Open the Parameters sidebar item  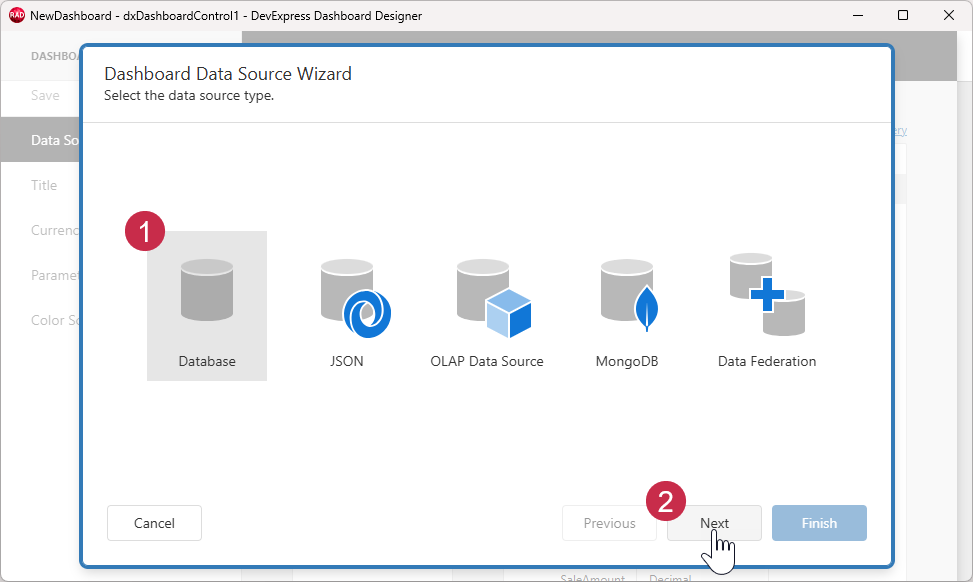click(55, 275)
